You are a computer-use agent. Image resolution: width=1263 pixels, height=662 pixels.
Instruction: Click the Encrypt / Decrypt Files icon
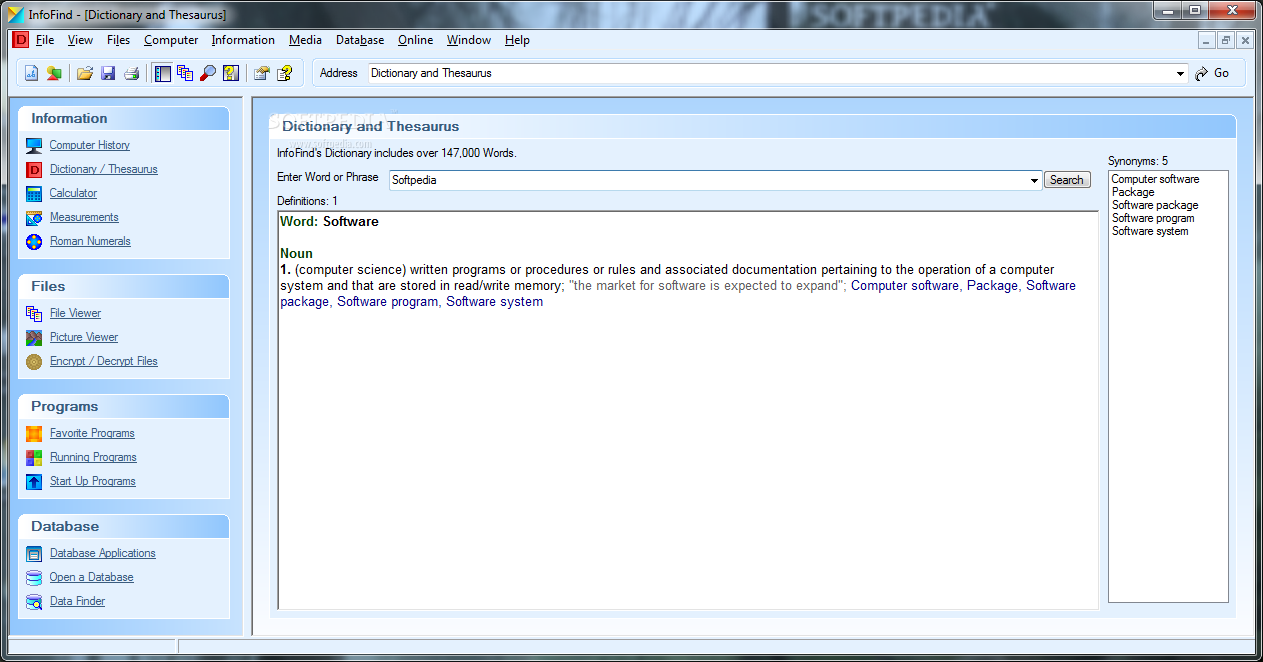(34, 361)
